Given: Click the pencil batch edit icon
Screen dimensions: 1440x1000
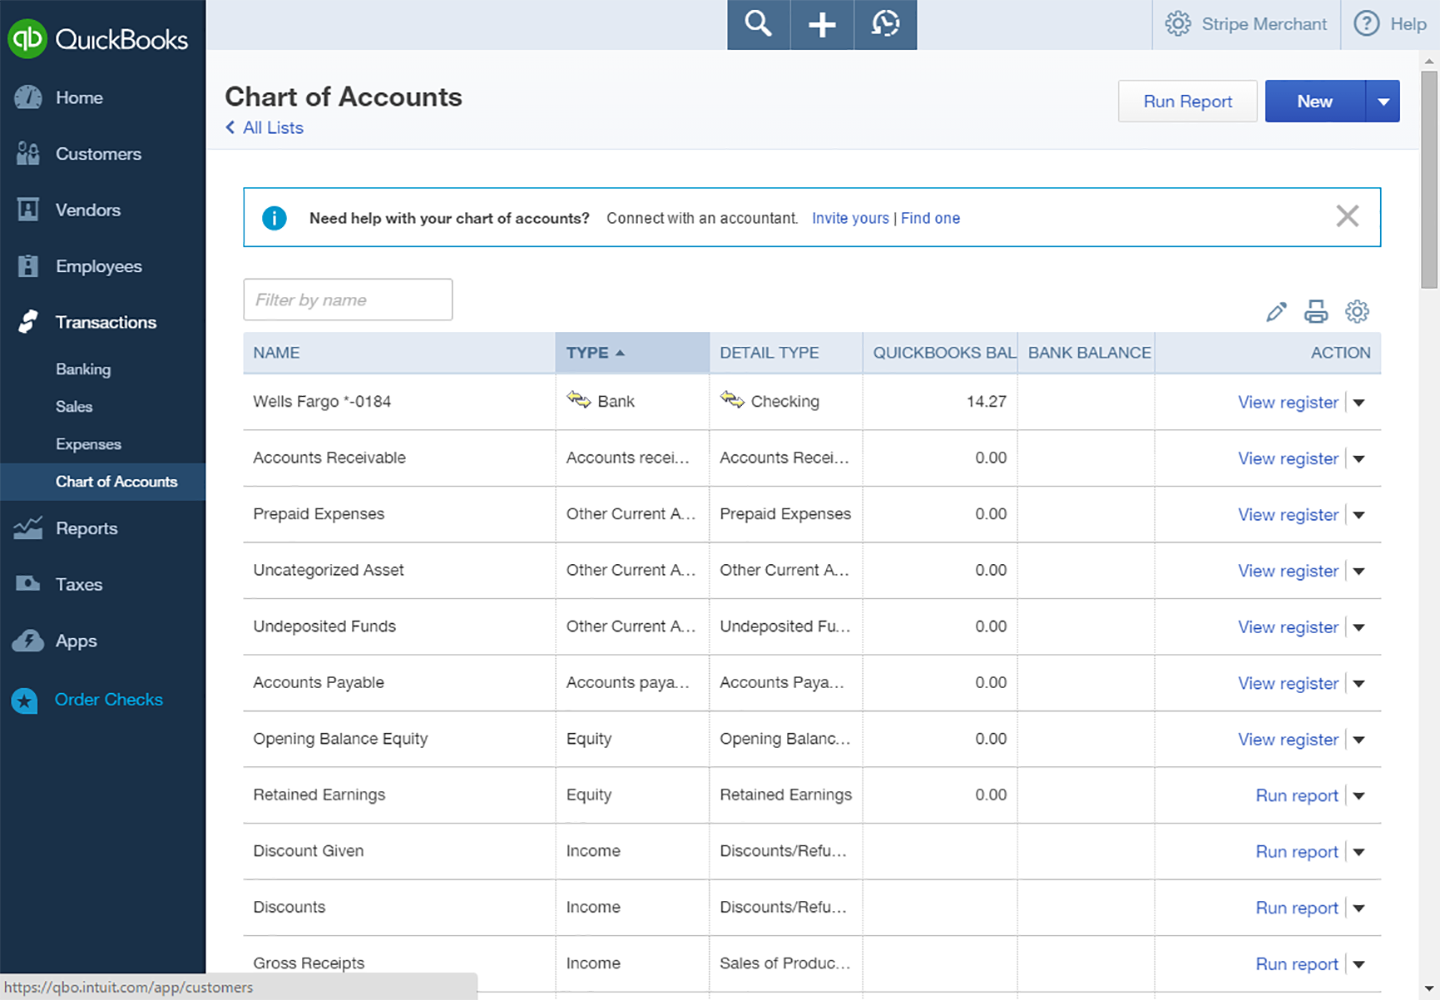Looking at the screenshot, I should click(1276, 312).
